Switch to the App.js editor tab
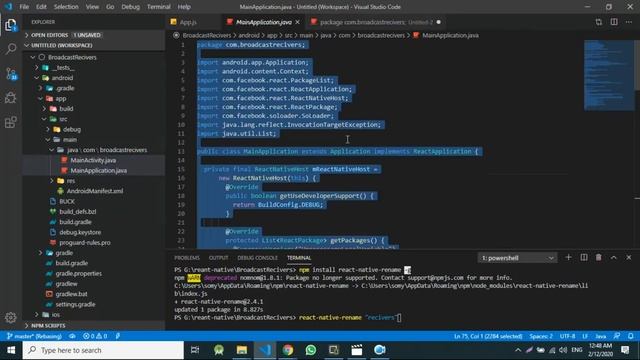Screen dimensions: 640x360 click(188, 22)
